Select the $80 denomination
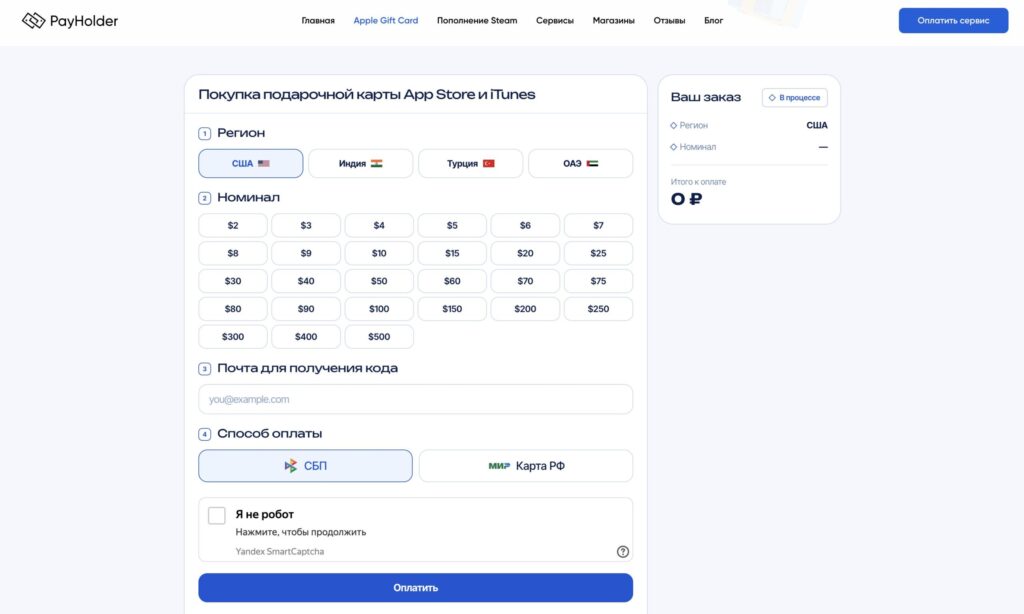 (x=233, y=309)
